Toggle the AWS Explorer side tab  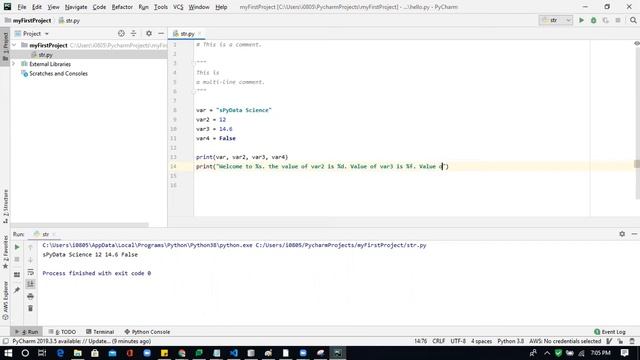pos(5,300)
